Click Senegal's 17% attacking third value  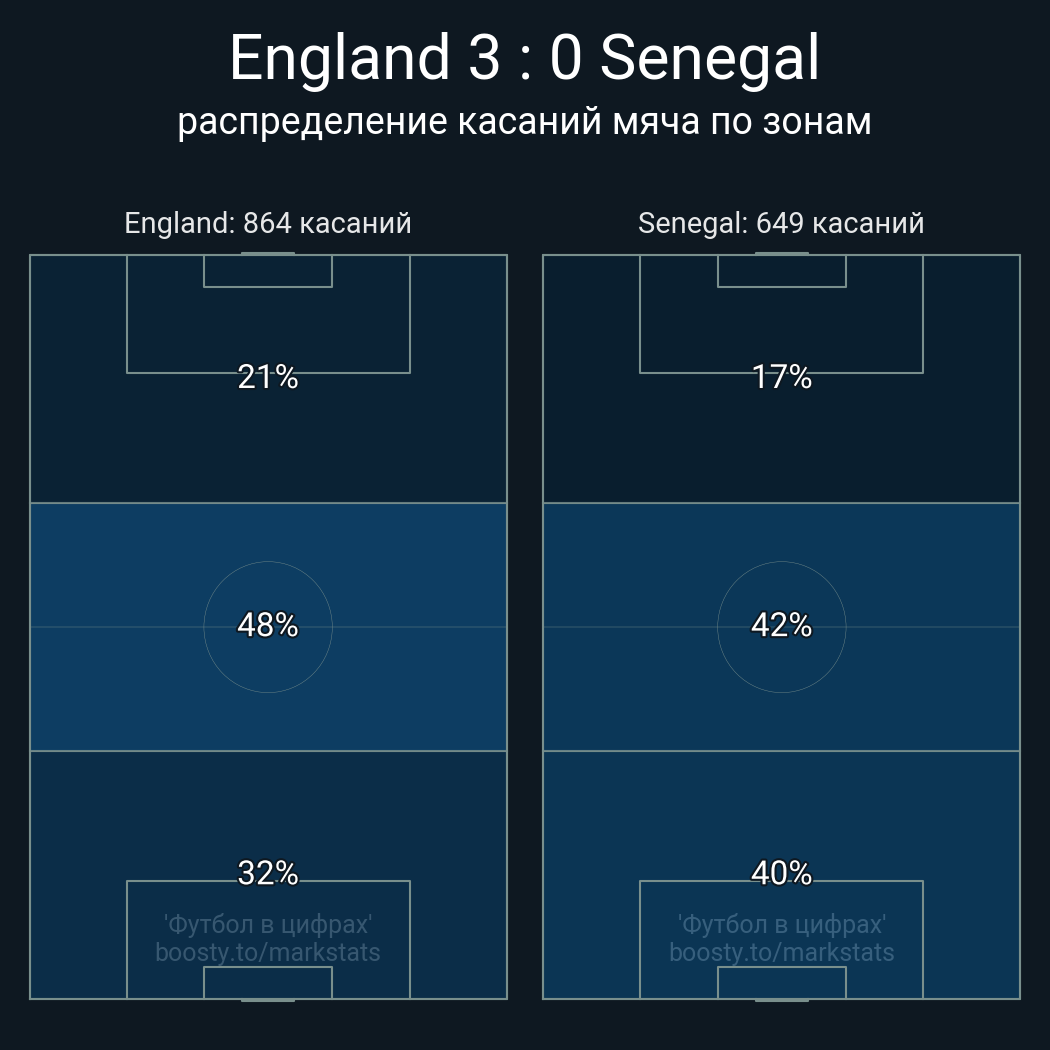pyautogui.click(x=781, y=377)
